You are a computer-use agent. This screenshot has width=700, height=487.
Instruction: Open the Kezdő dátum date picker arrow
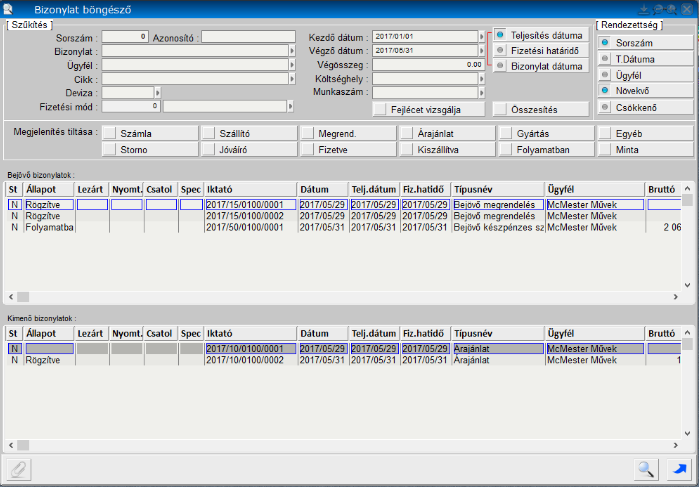point(482,36)
